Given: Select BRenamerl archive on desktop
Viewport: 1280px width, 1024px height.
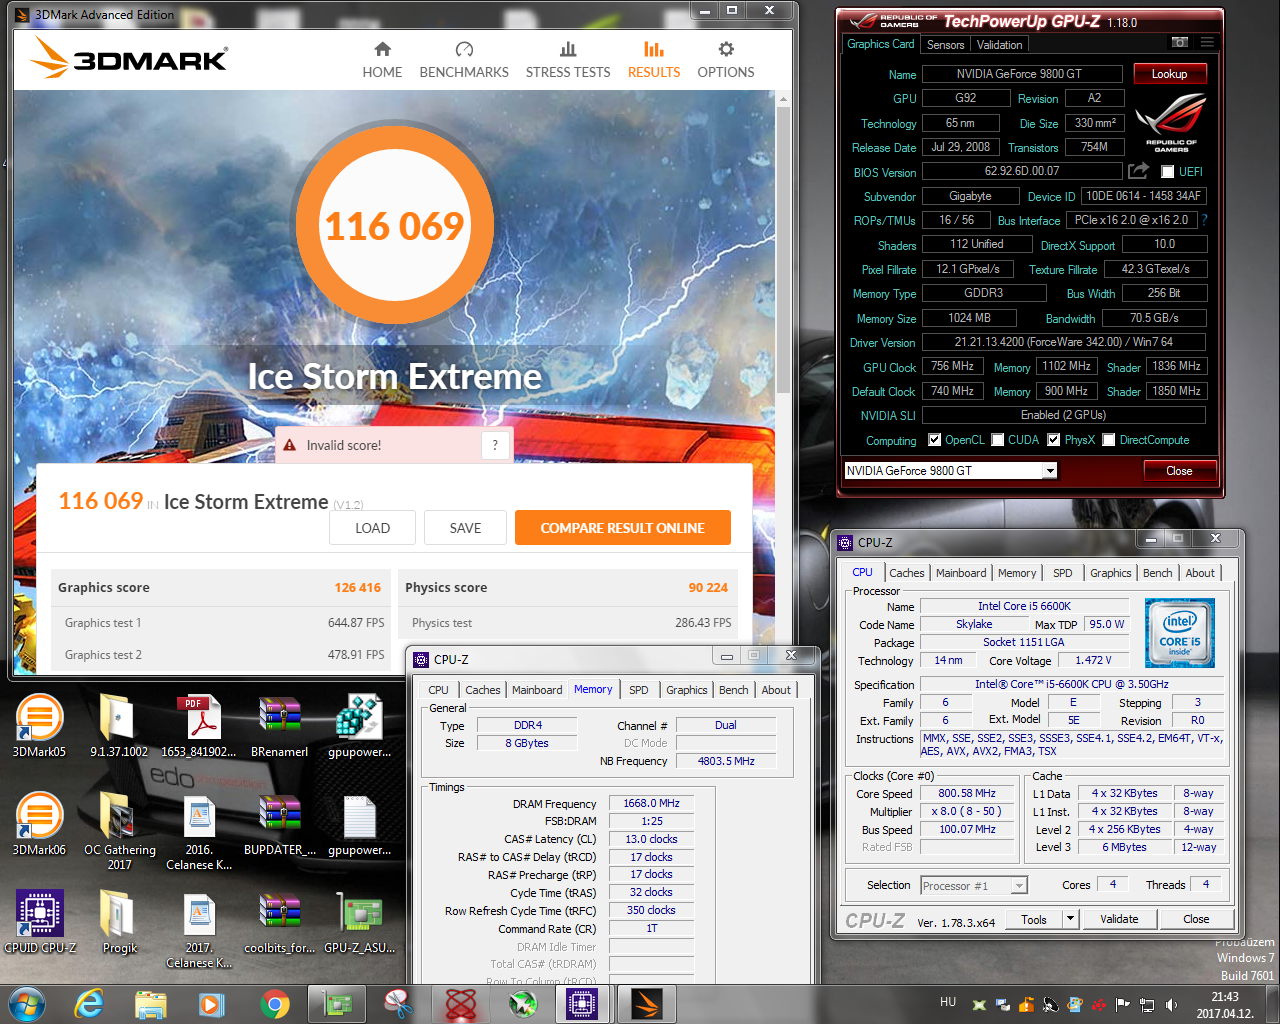Looking at the screenshot, I should click(x=279, y=724).
